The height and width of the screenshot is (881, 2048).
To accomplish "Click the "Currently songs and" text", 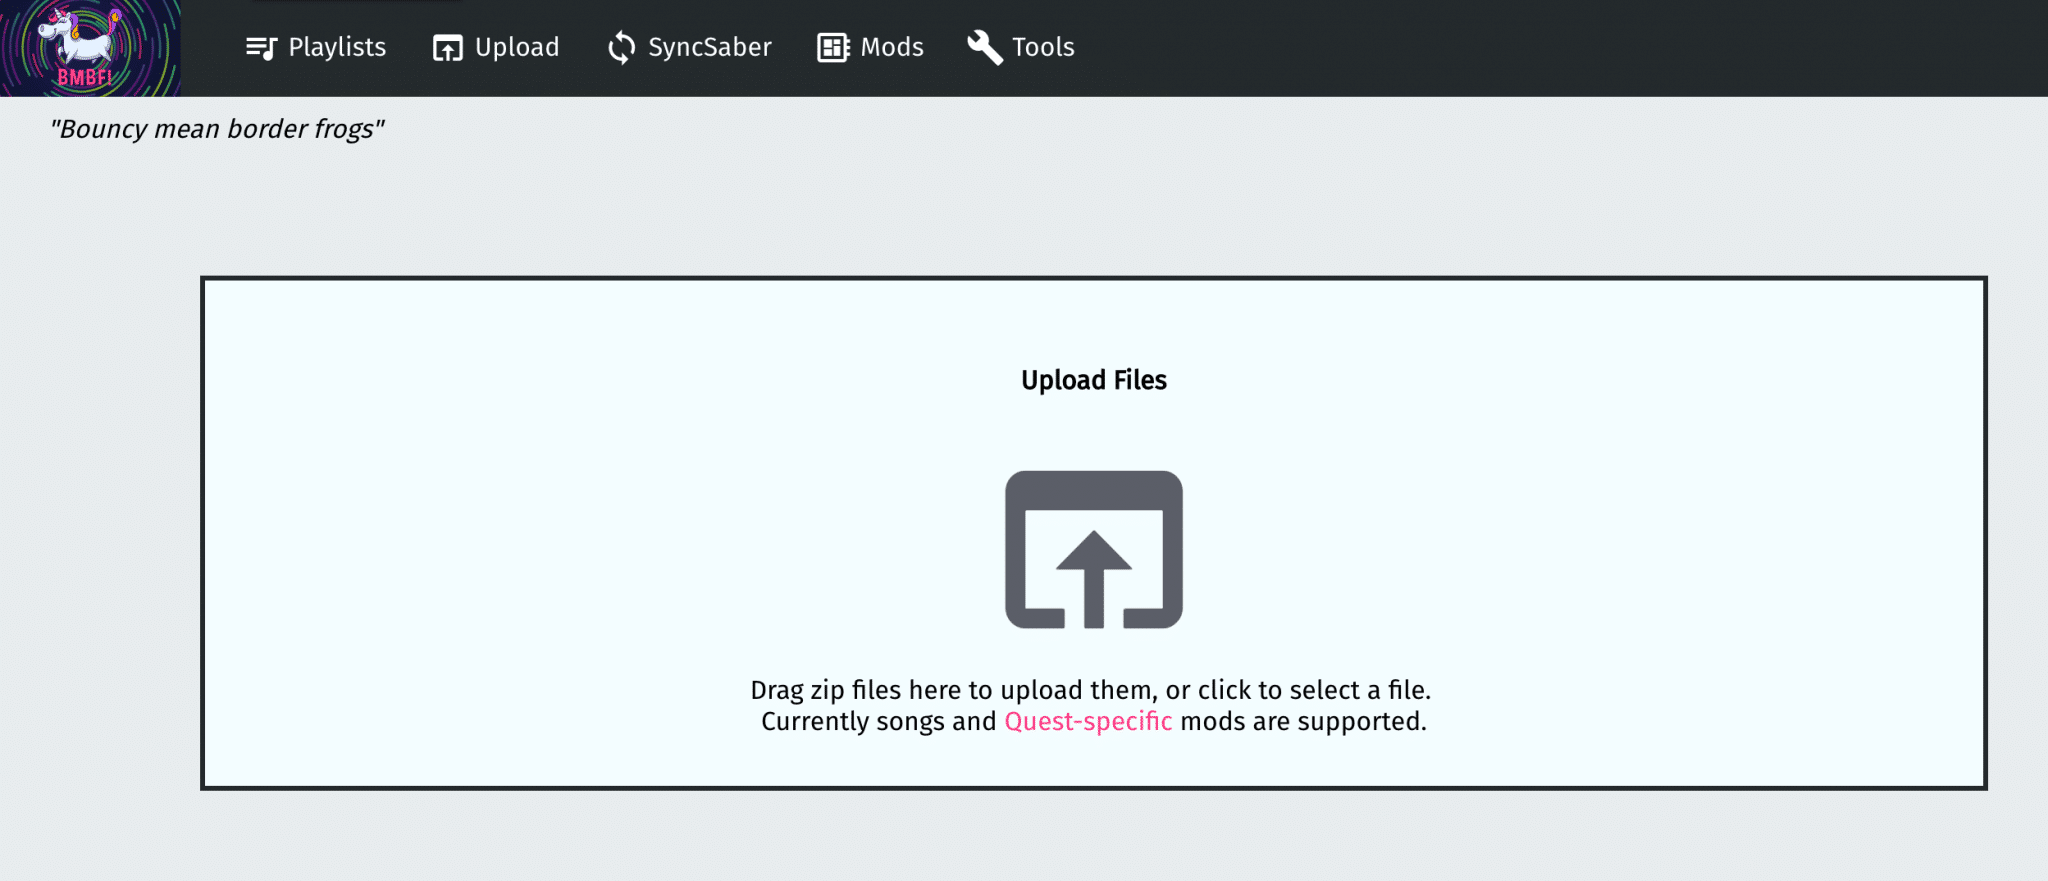I will click(x=879, y=721).
